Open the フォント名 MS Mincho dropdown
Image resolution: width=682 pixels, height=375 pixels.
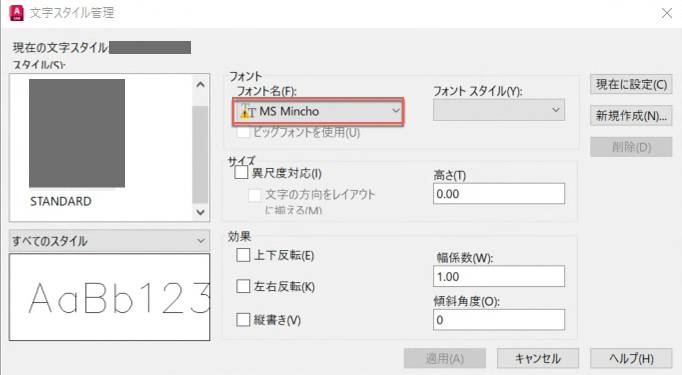(318, 111)
